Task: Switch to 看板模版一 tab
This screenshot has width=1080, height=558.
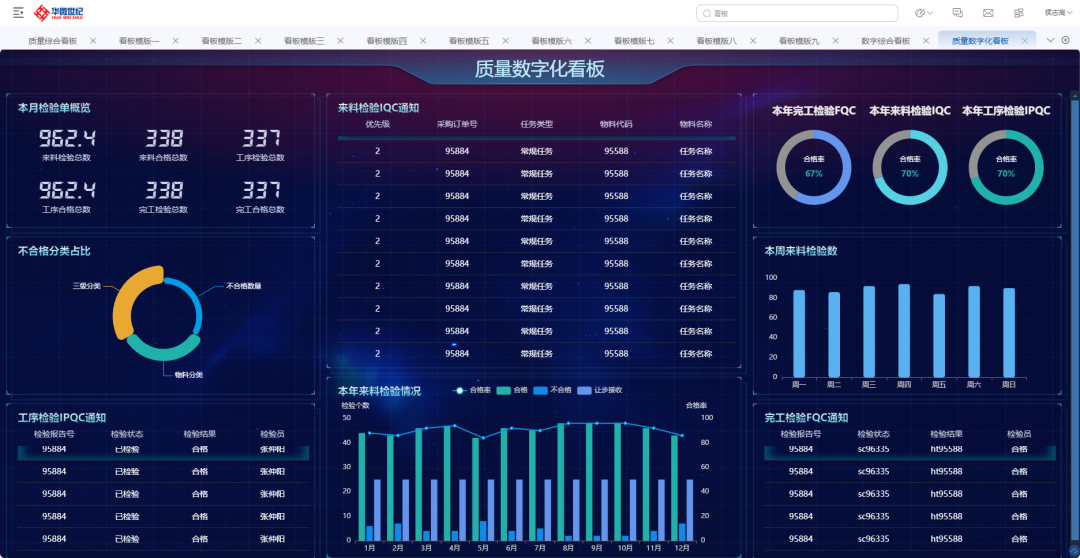Action: pyautogui.click(x=139, y=41)
